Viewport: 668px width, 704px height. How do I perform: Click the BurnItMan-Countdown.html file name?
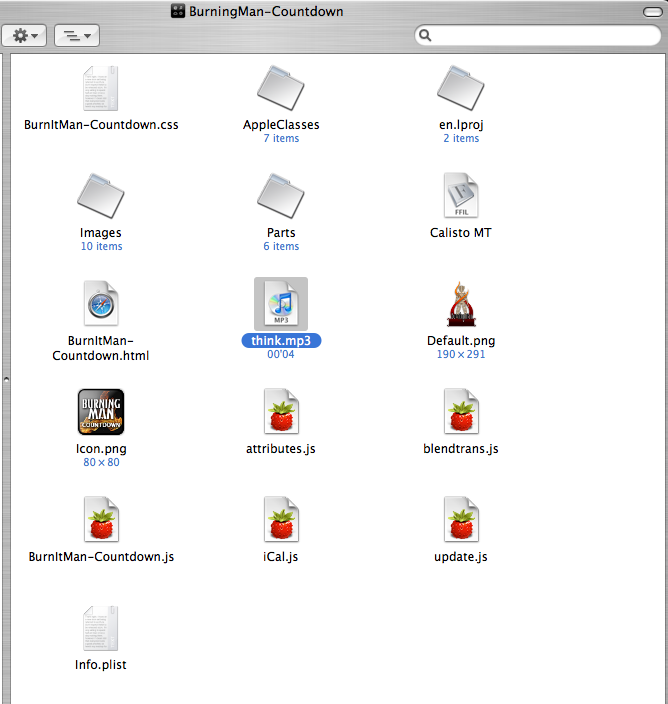tap(101, 348)
